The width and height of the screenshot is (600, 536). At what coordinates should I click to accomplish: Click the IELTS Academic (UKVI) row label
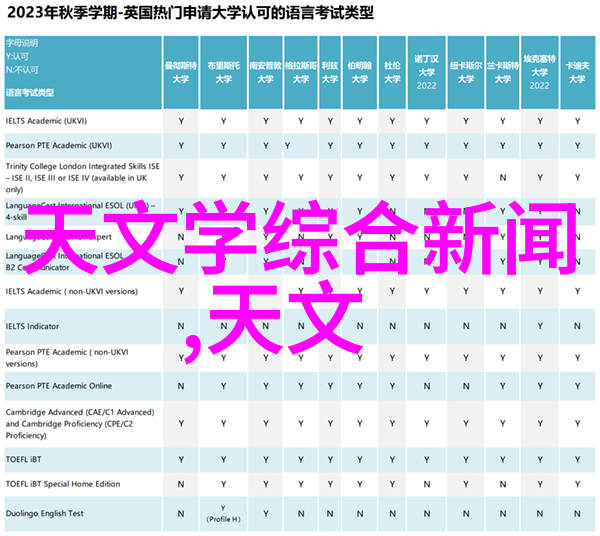pyautogui.click(x=46, y=121)
